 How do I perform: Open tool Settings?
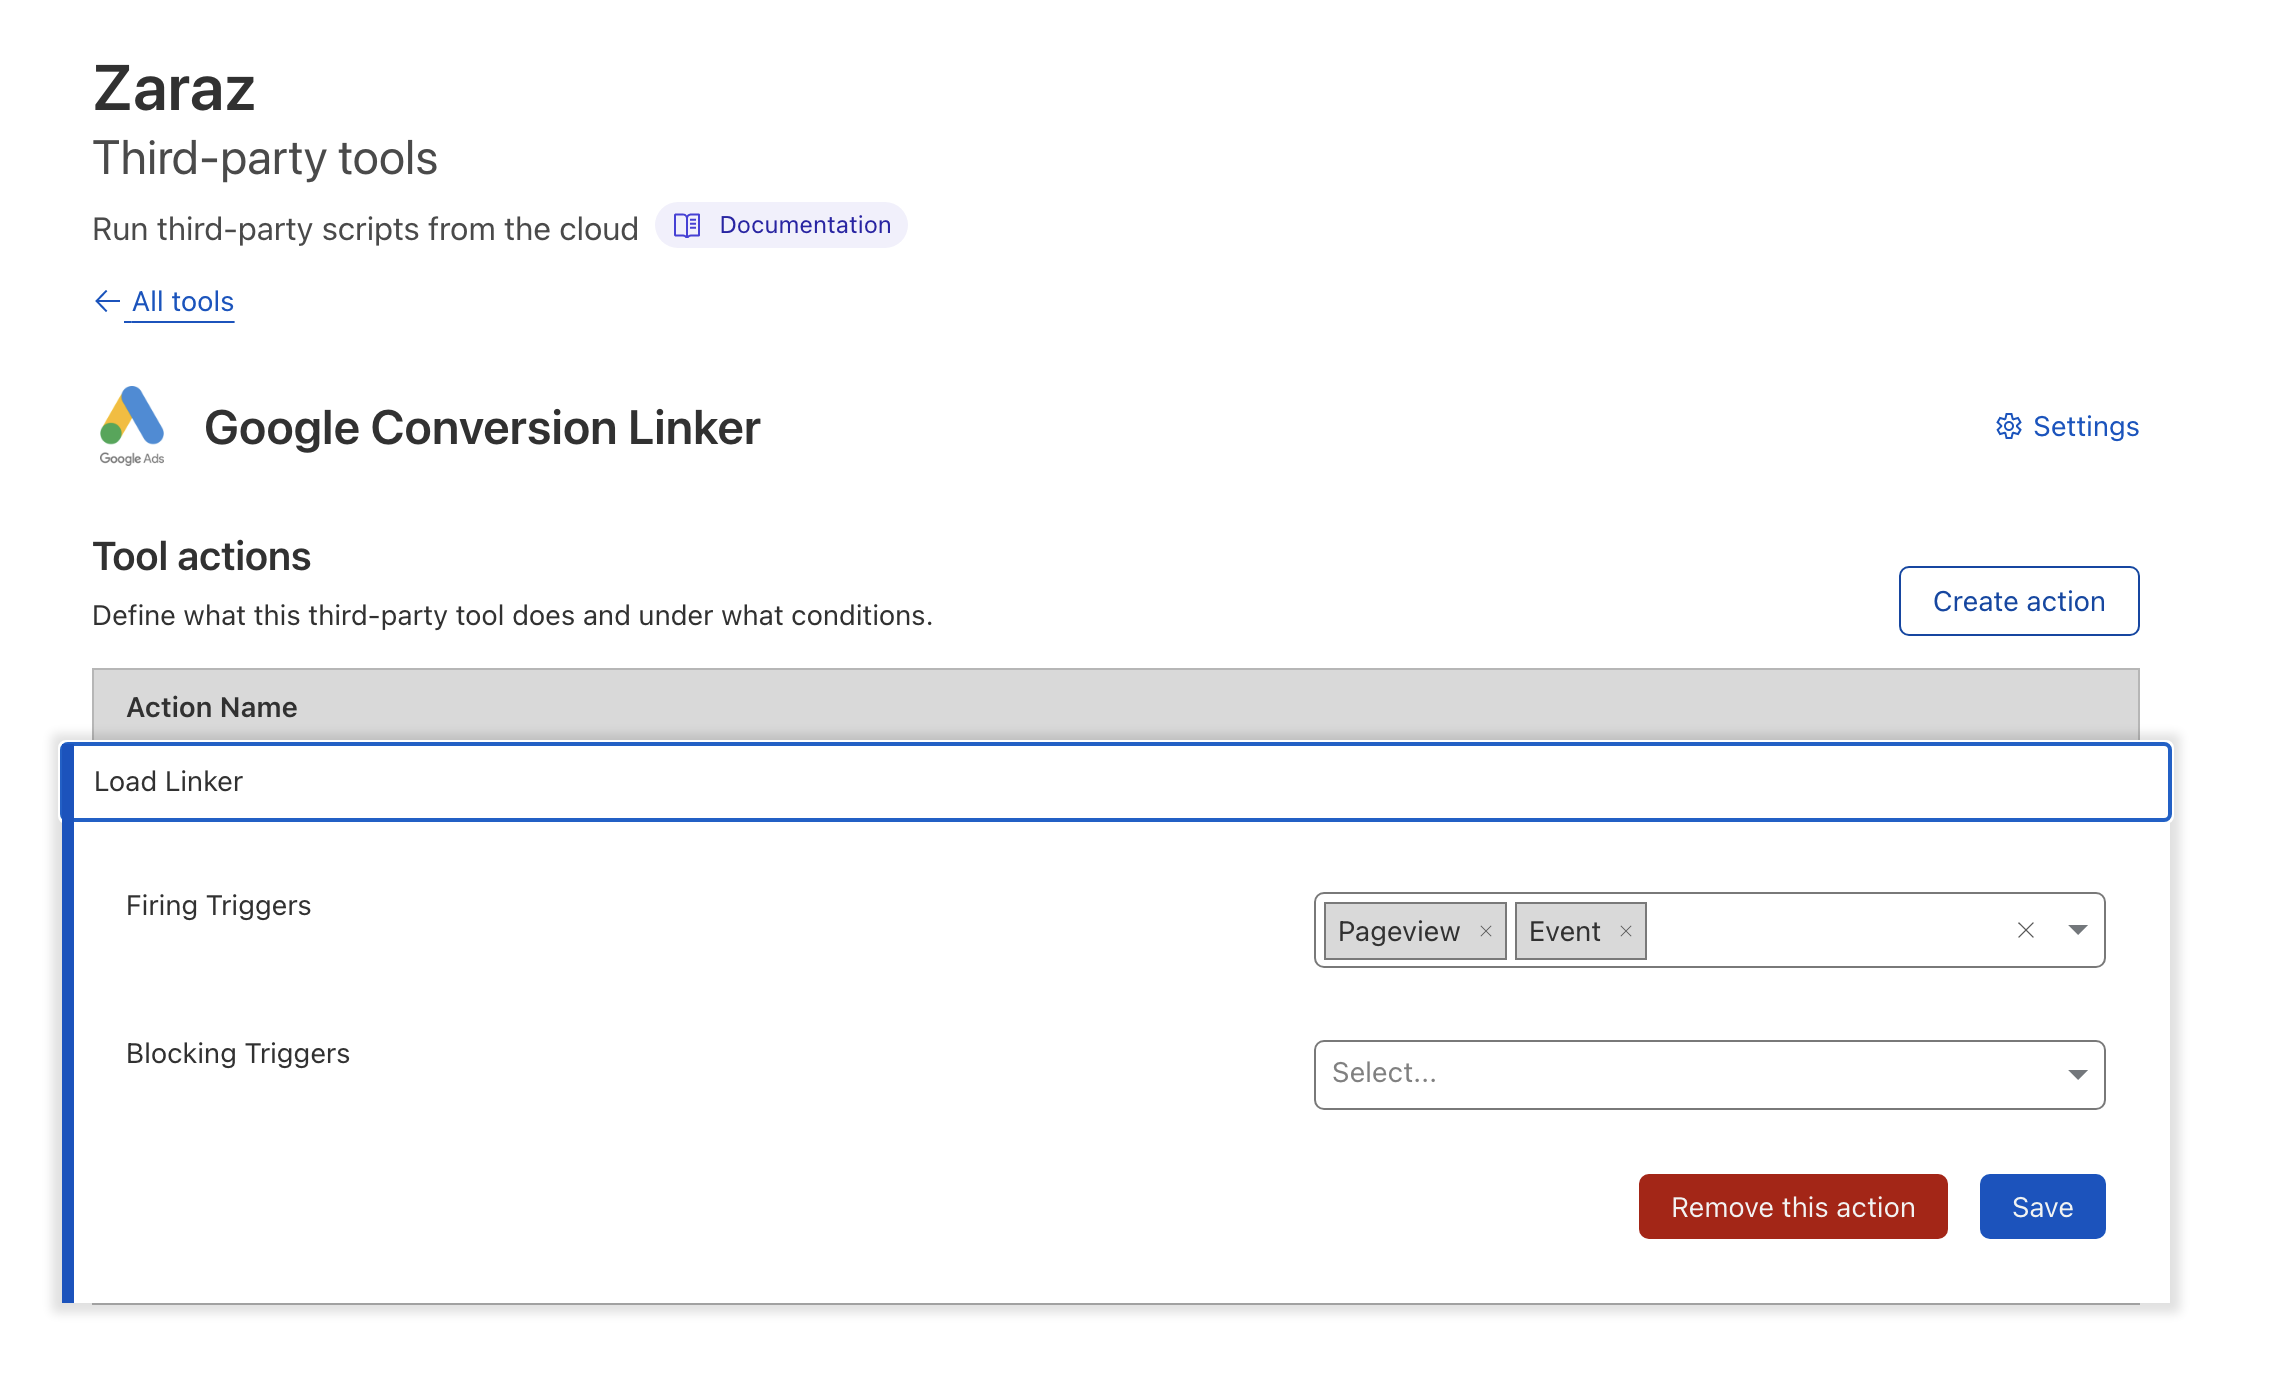(x=2067, y=426)
